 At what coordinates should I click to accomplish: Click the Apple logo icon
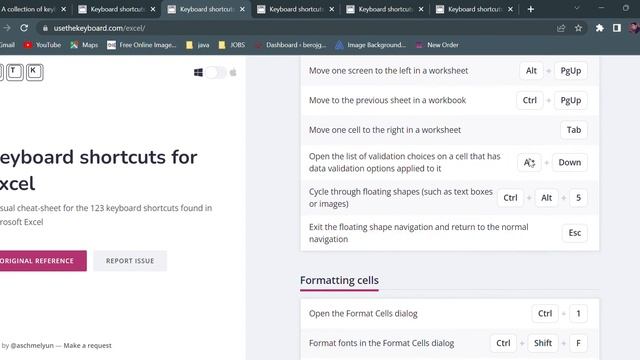[233, 73]
